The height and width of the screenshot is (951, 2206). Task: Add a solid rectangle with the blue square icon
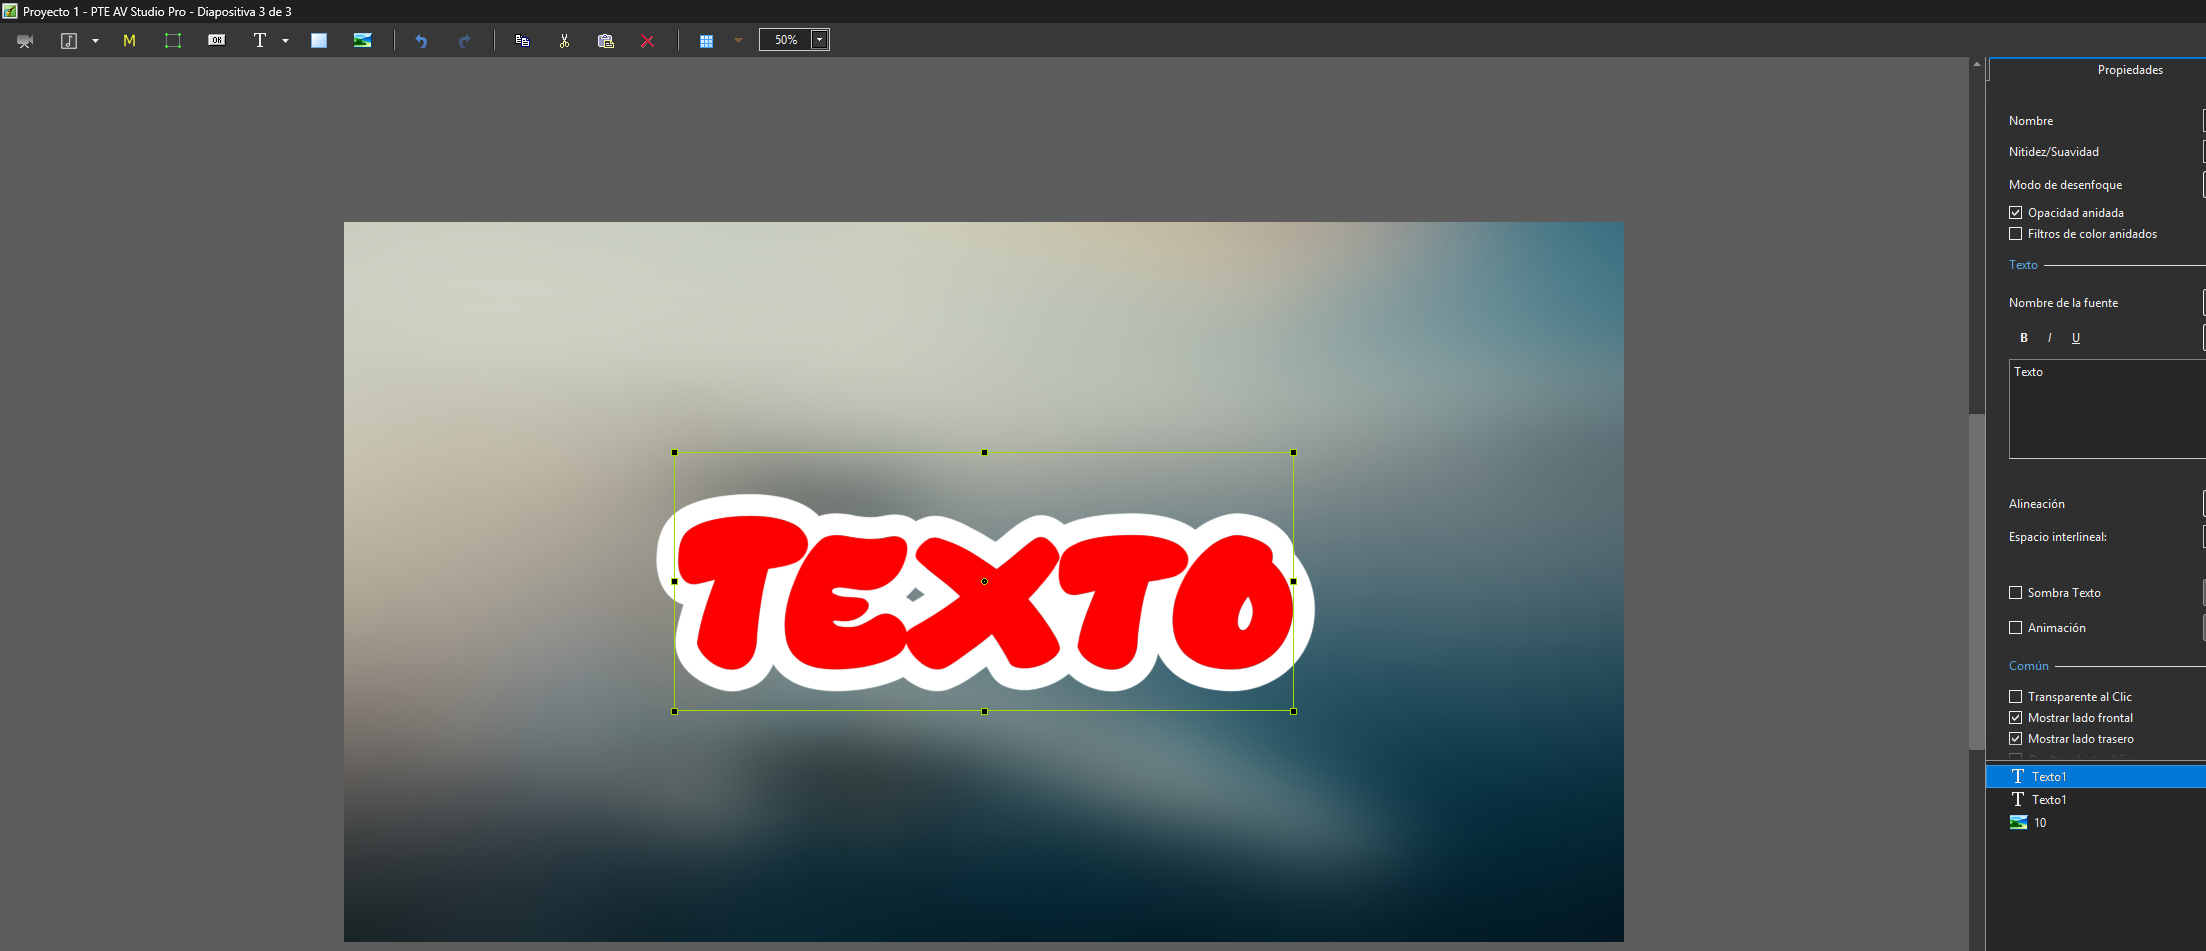[319, 41]
